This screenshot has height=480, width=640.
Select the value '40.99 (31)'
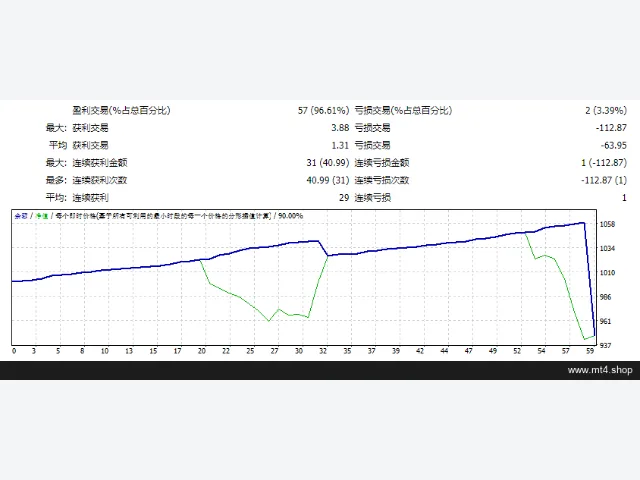coord(328,180)
